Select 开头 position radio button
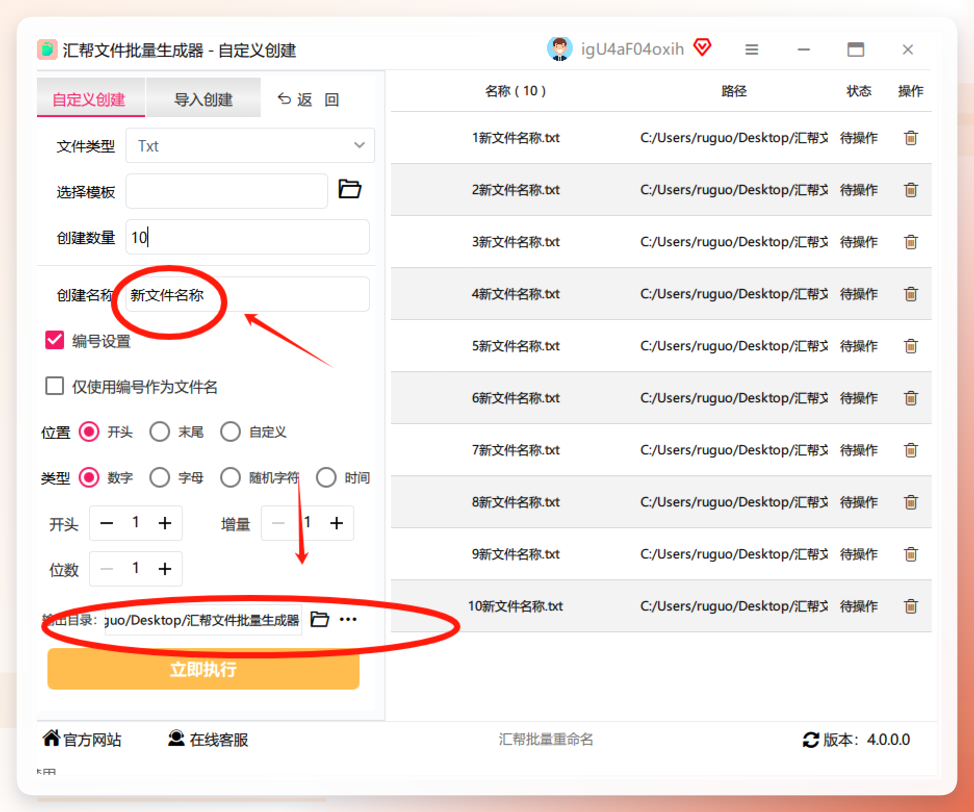Viewport: 974px width, 812px height. pyautogui.click(x=89, y=432)
